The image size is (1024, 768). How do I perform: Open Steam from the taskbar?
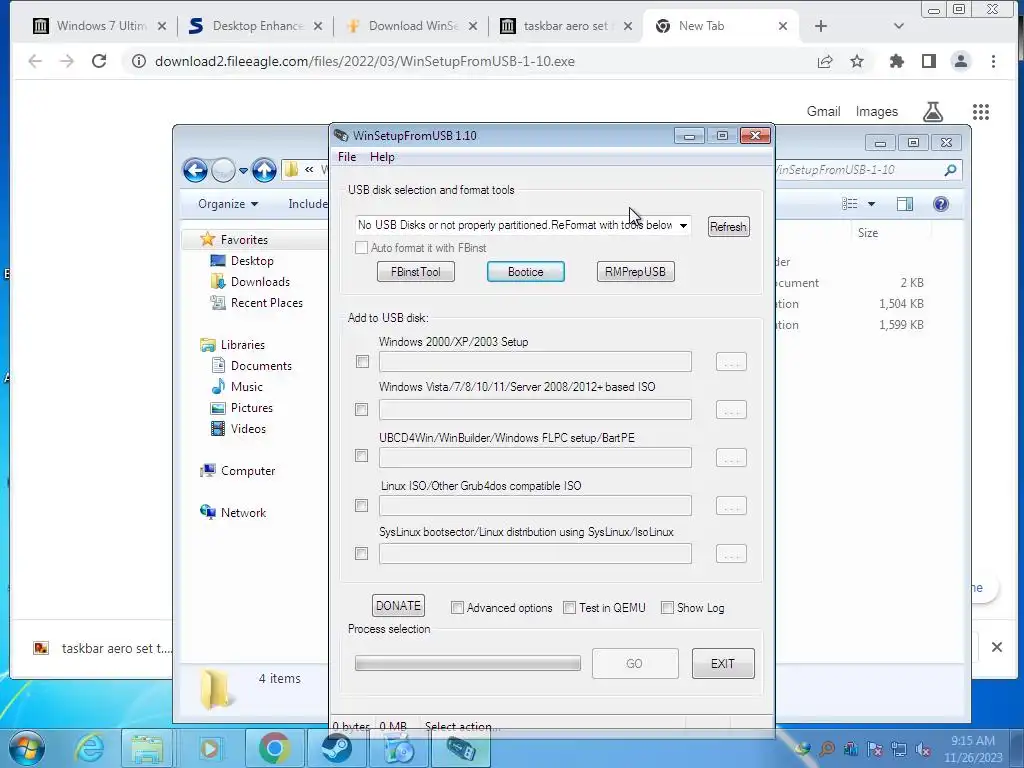[336, 748]
